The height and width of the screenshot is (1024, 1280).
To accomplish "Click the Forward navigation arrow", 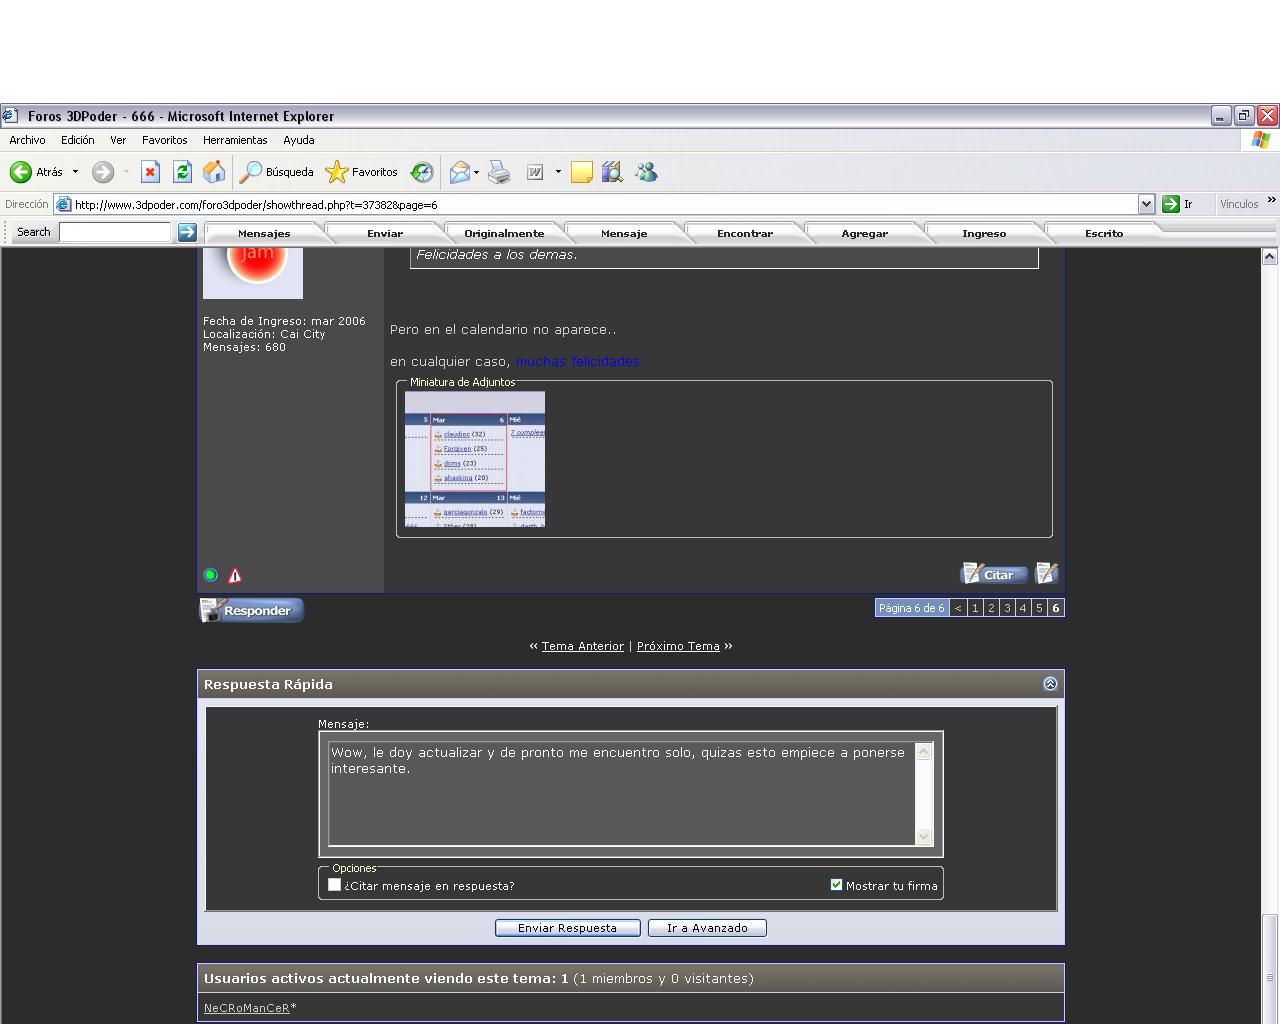I will [103, 172].
